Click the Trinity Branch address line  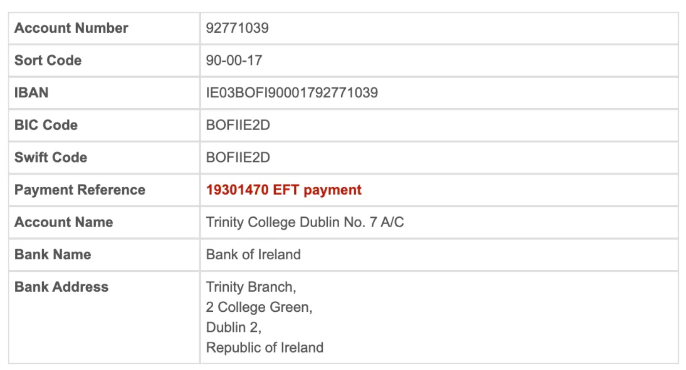251,287
